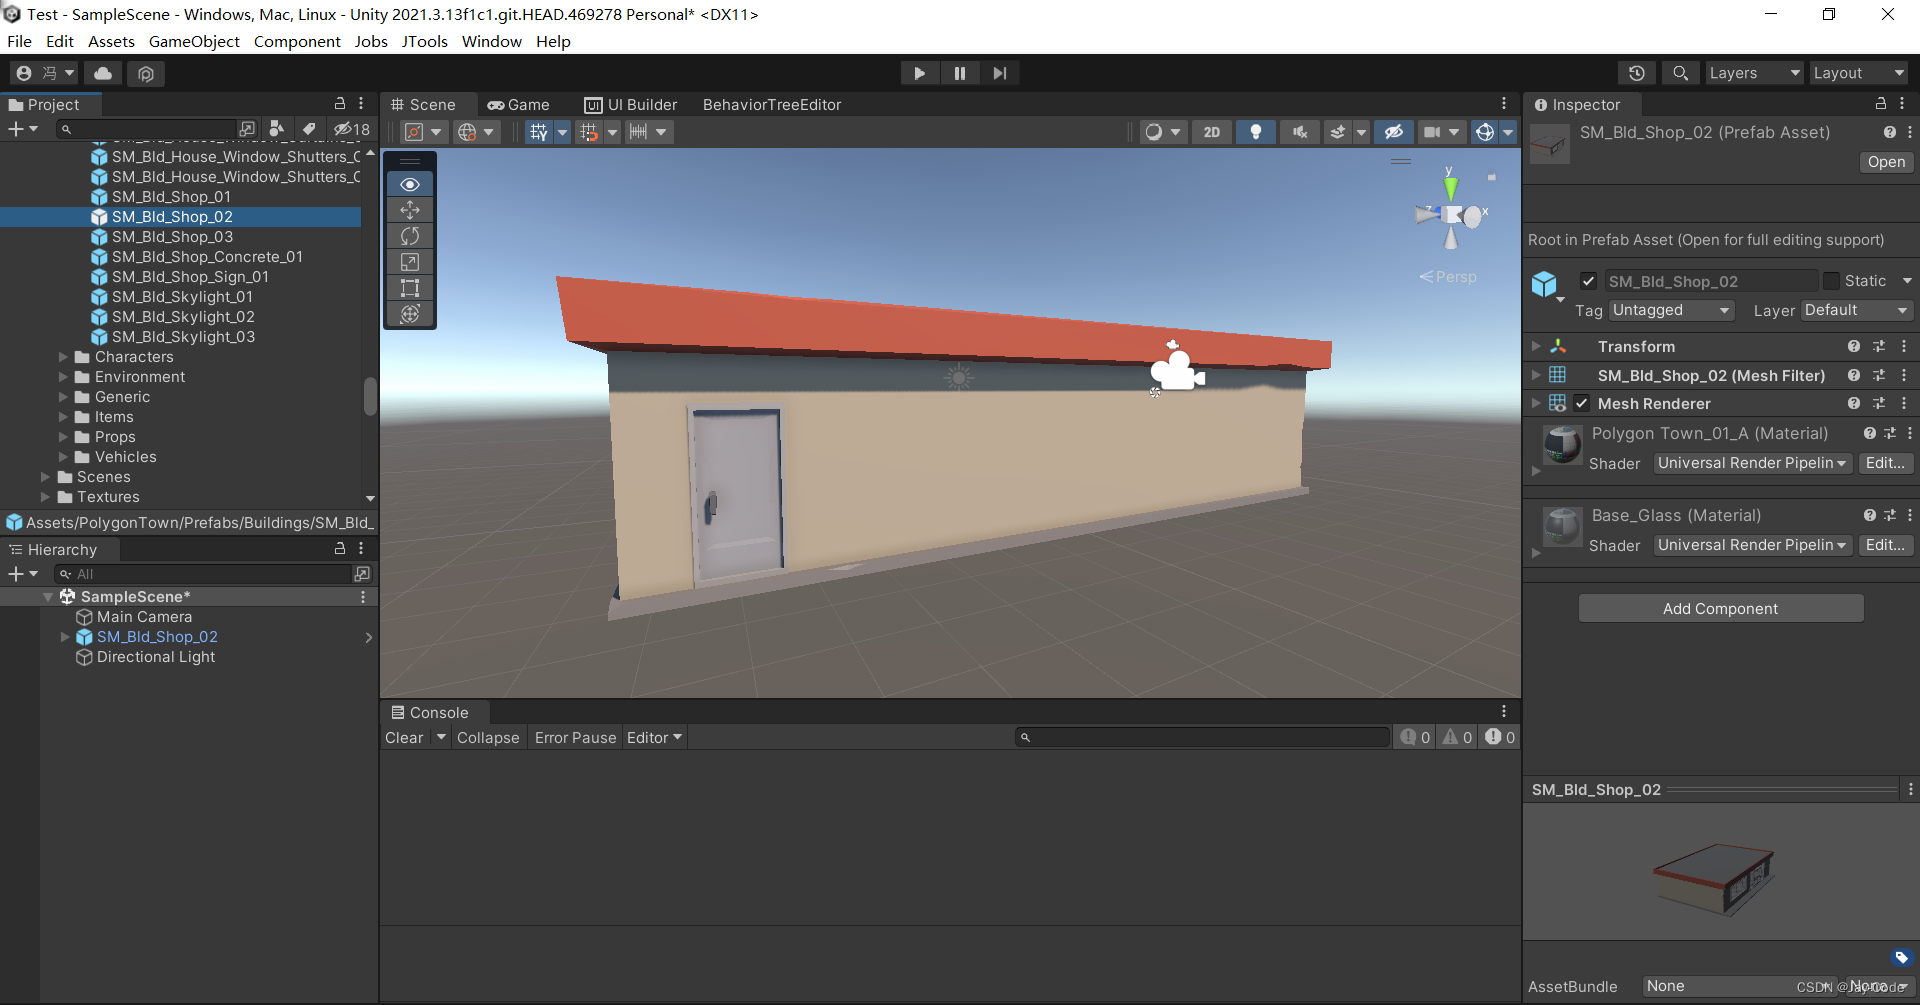Click the Play button

pos(920,73)
